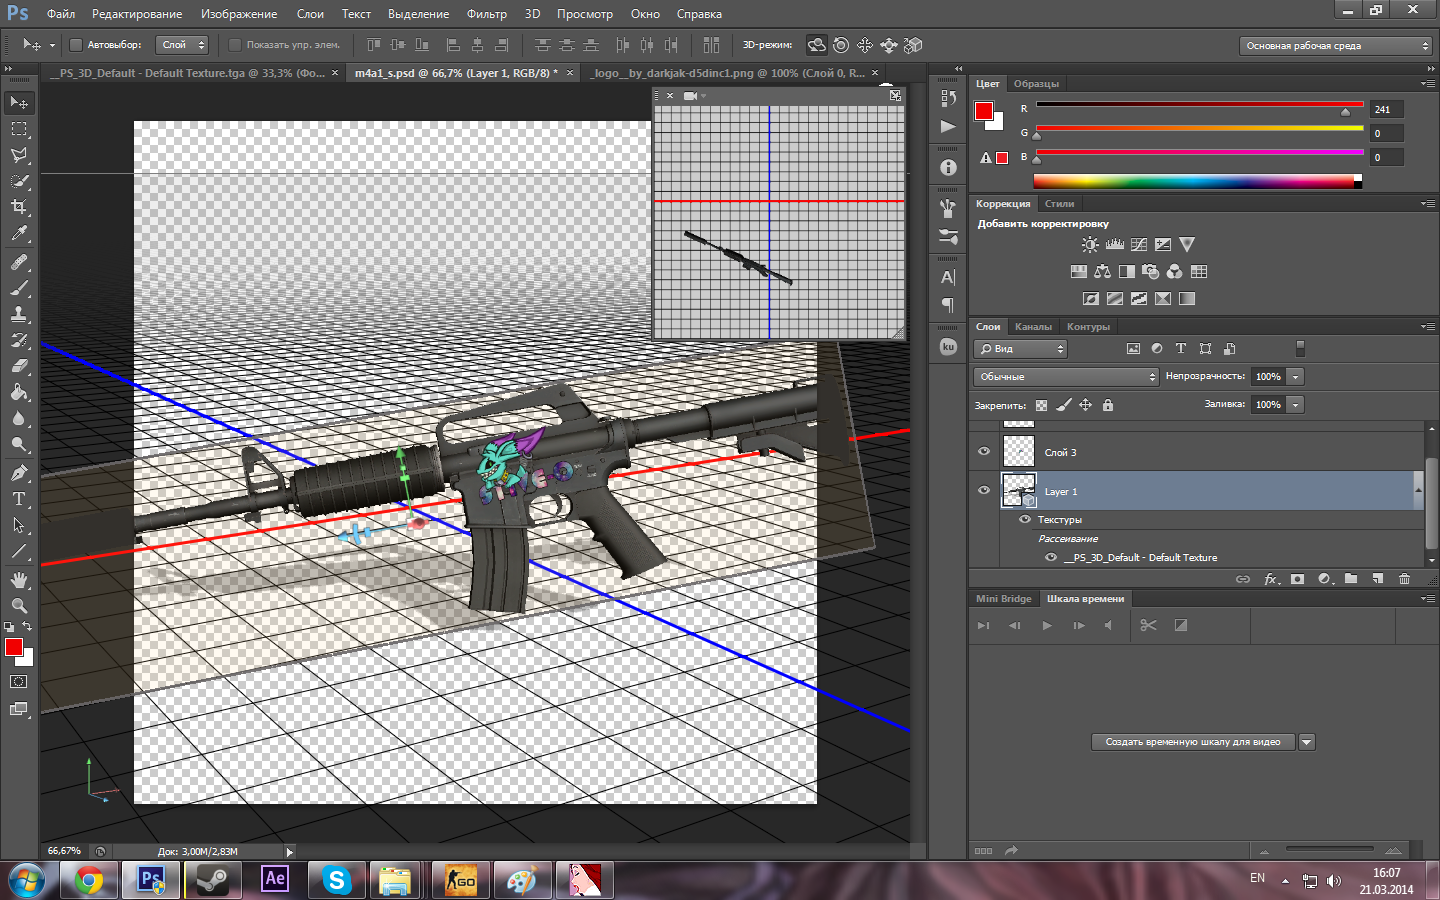The image size is (1440, 900).
Task: Select the Healing Brush tool
Action: 19,262
